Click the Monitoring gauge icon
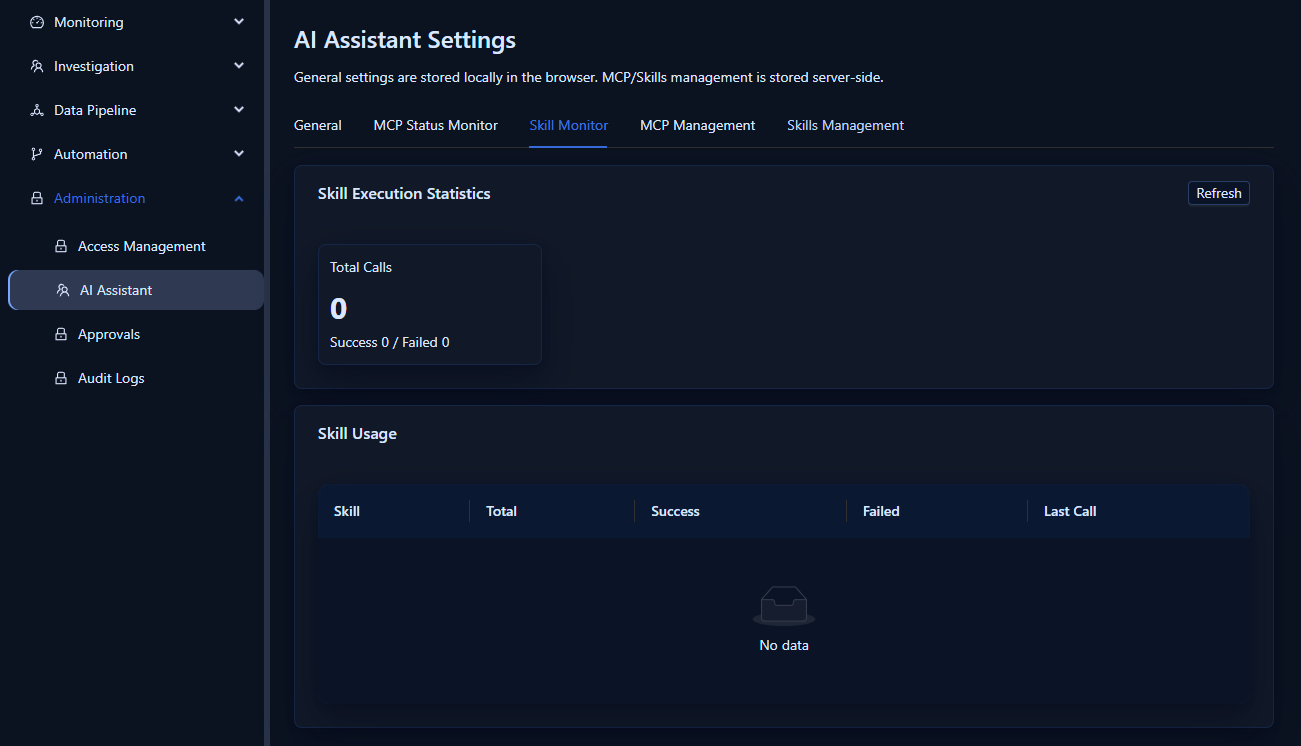Image resolution: width=1301 pixels, height=746 pixels. click(x=37, y=22)
